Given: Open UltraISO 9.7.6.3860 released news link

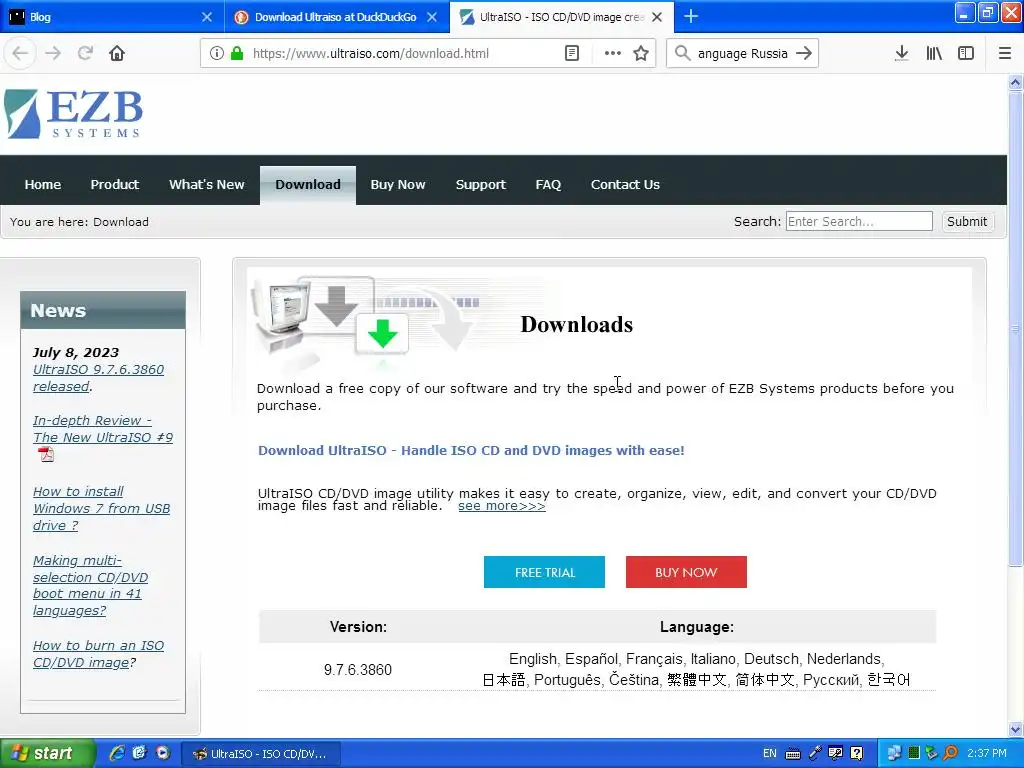Looking at the screenshot, I should [98, 378].
